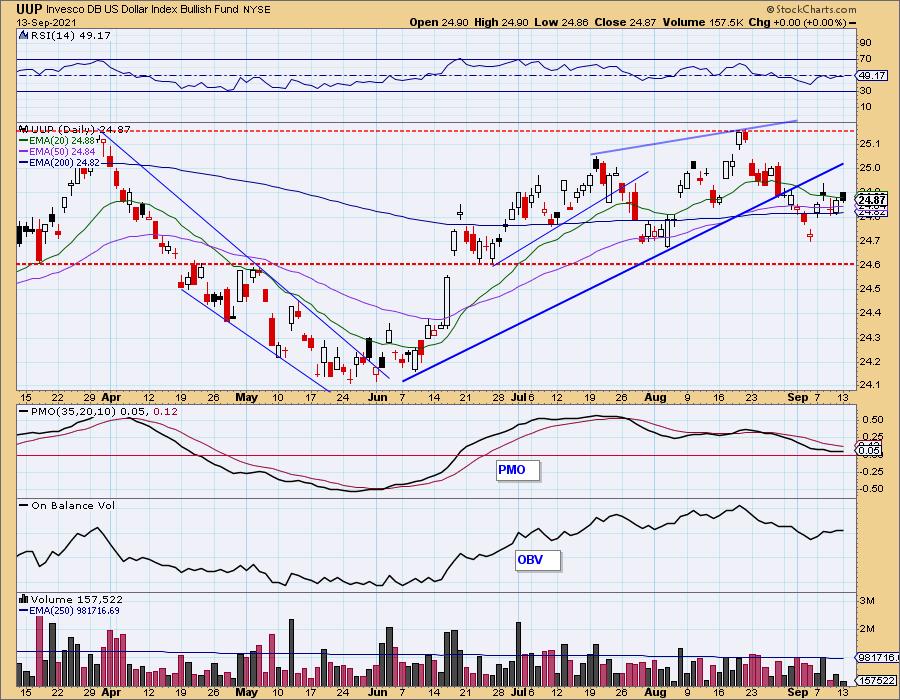This screenshot has height=700, width=900.
Task: Click the small icon beside RSI(14) label
Action: (x=24, y=35)
